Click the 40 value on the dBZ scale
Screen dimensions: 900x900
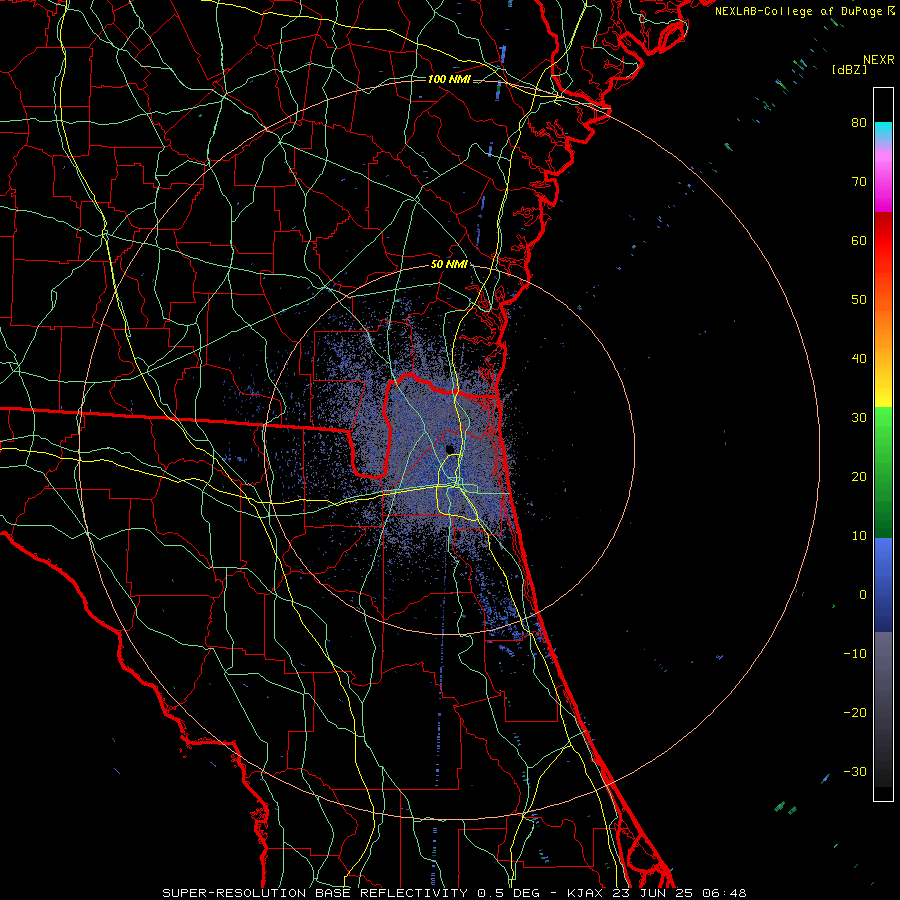(x=859, y=359)
